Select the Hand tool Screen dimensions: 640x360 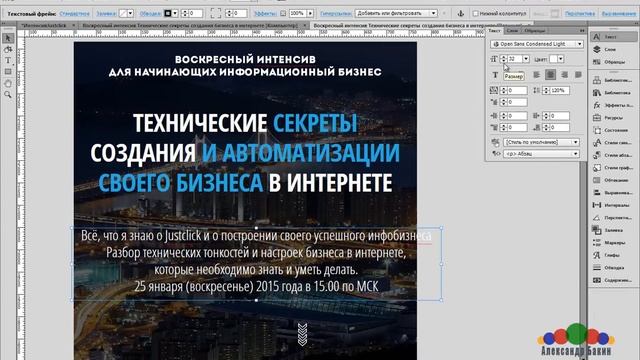[x=8, y=83]
